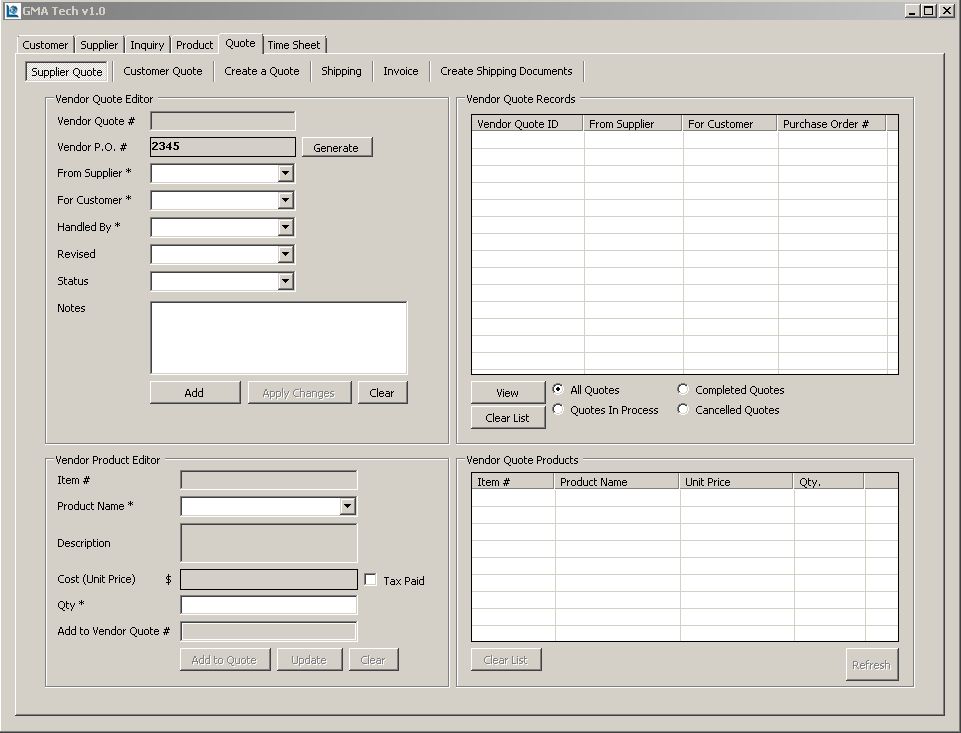This screenshot has width=961, height=733.
Task: Click the Generate button for Vendor P.O.
Action: (x=336, y=148)
